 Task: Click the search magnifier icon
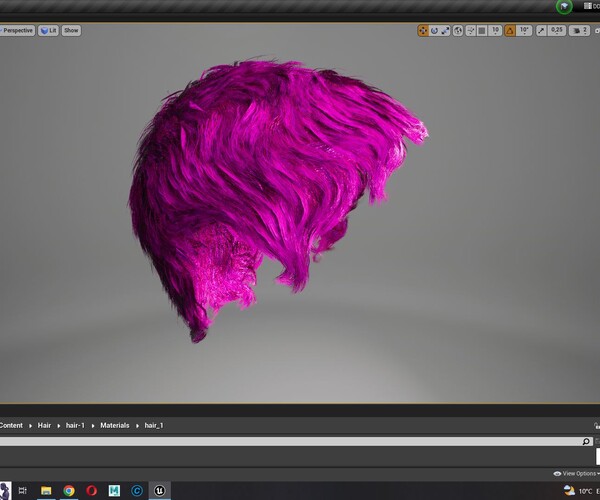586,441
